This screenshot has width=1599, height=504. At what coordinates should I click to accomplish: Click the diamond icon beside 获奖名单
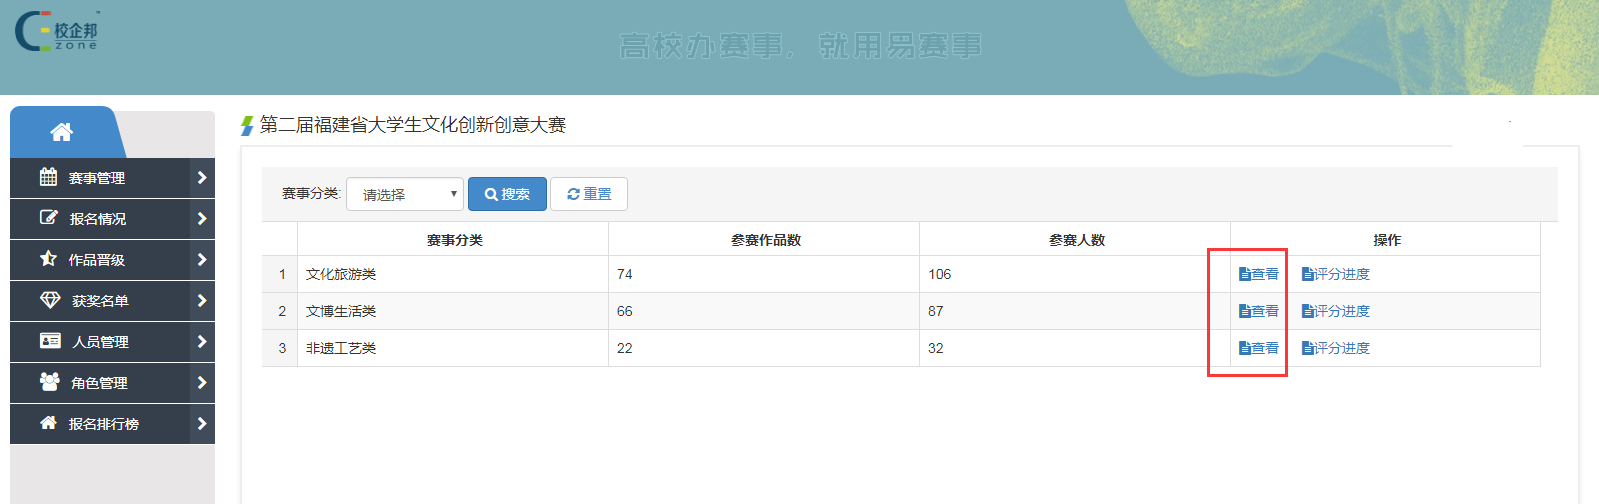(x=50, y=300)
